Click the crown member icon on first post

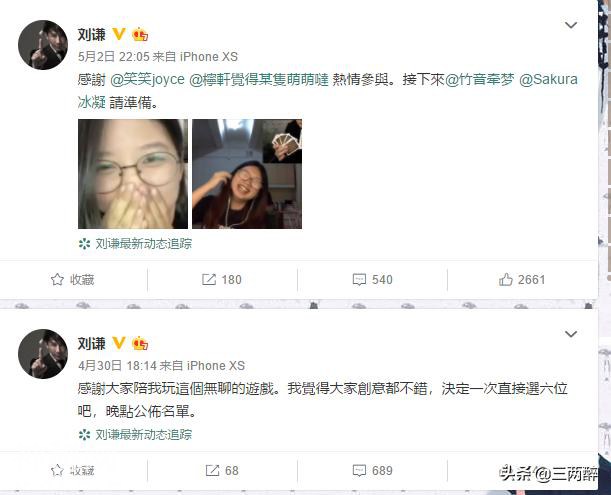coord(140,35)
